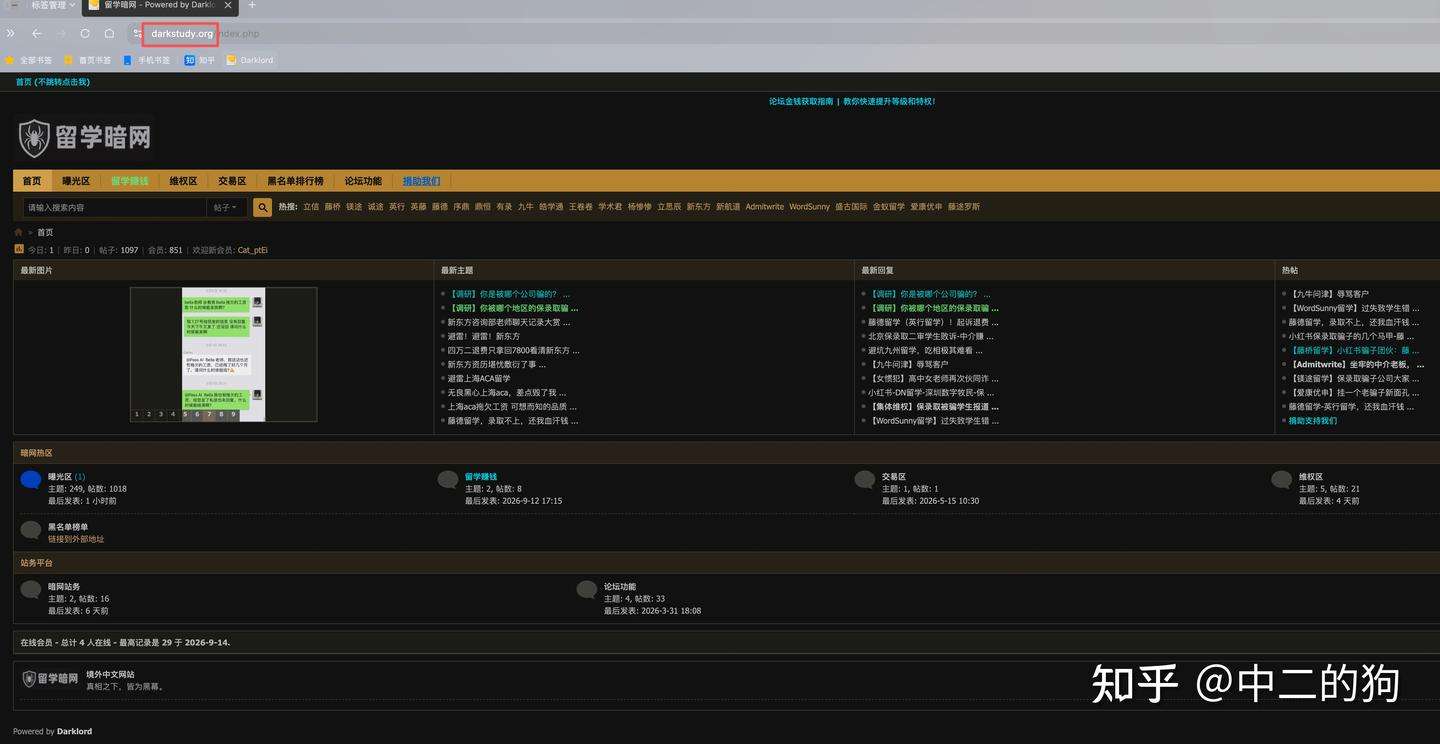Click the 留学暗网 footer logo

[x=50, y=679]
